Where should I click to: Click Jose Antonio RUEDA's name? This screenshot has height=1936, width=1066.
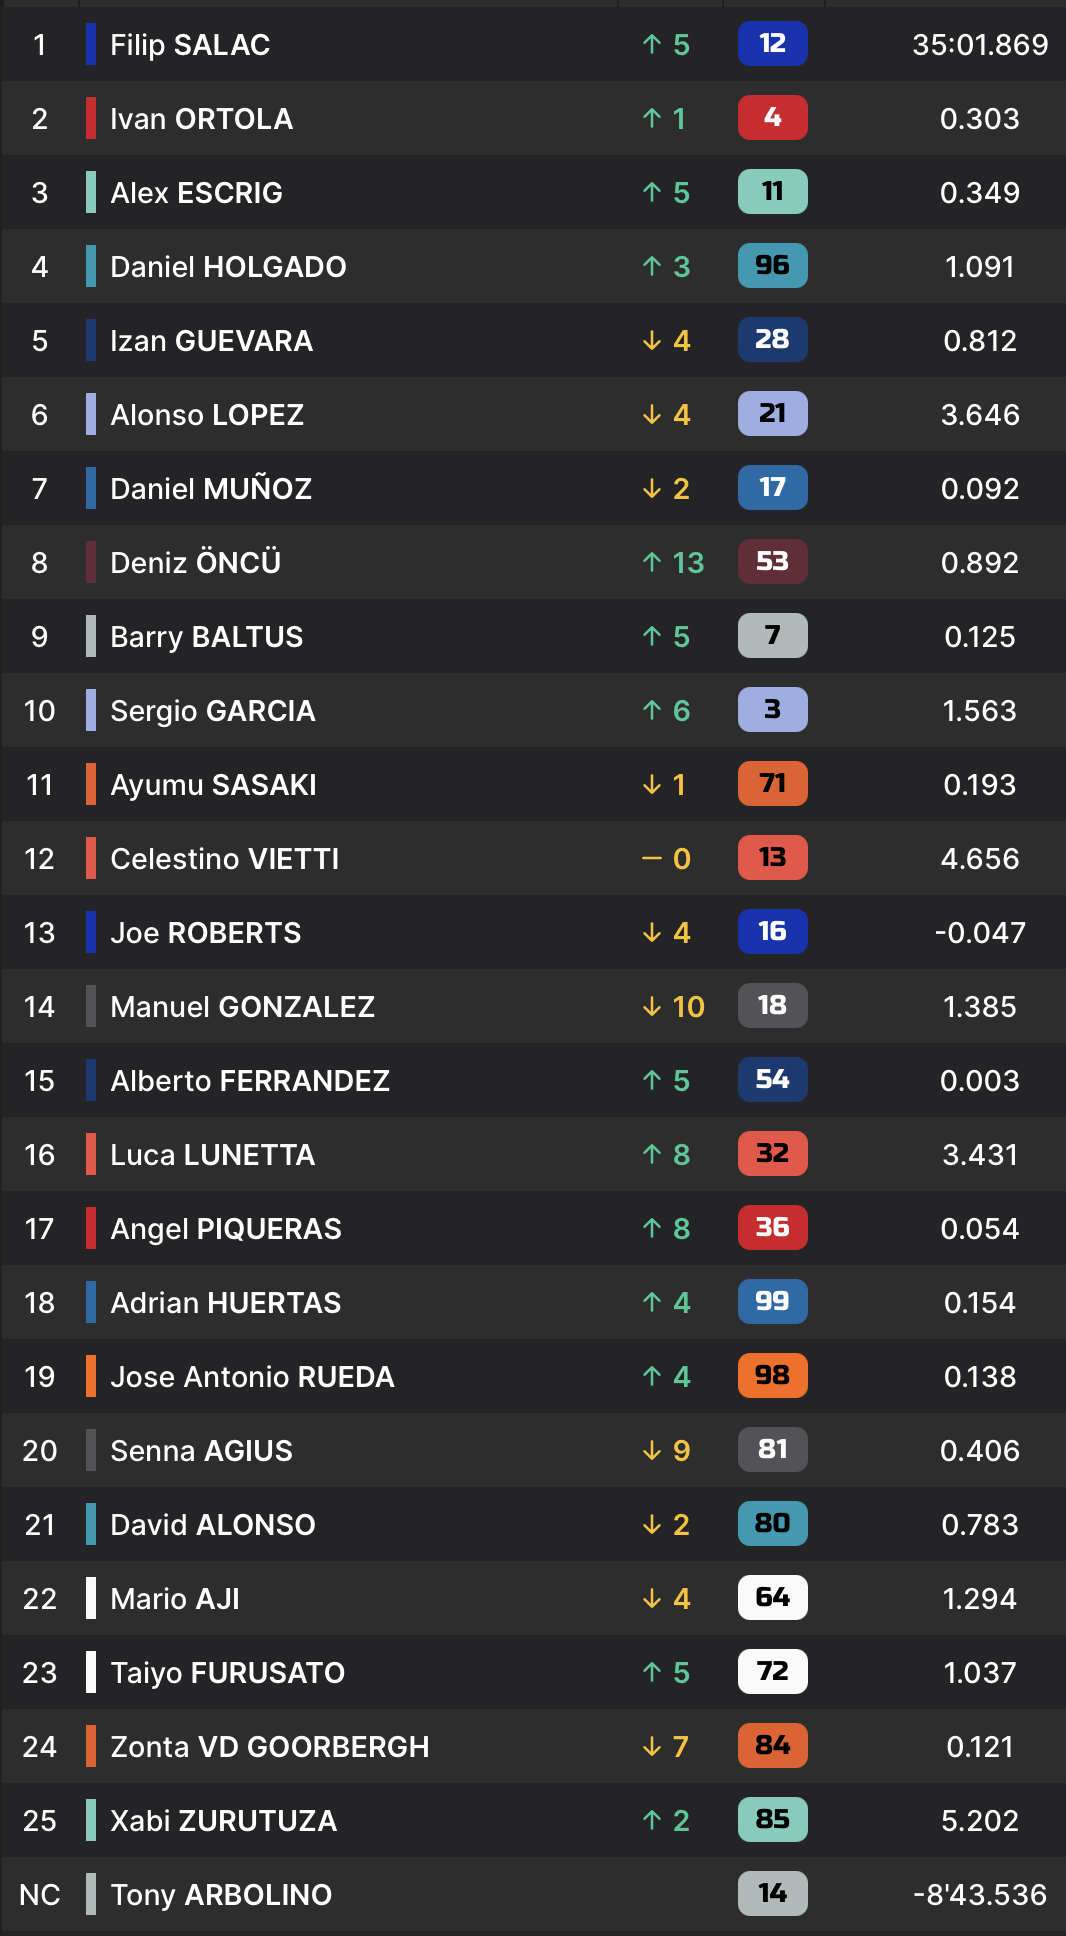252,1377
